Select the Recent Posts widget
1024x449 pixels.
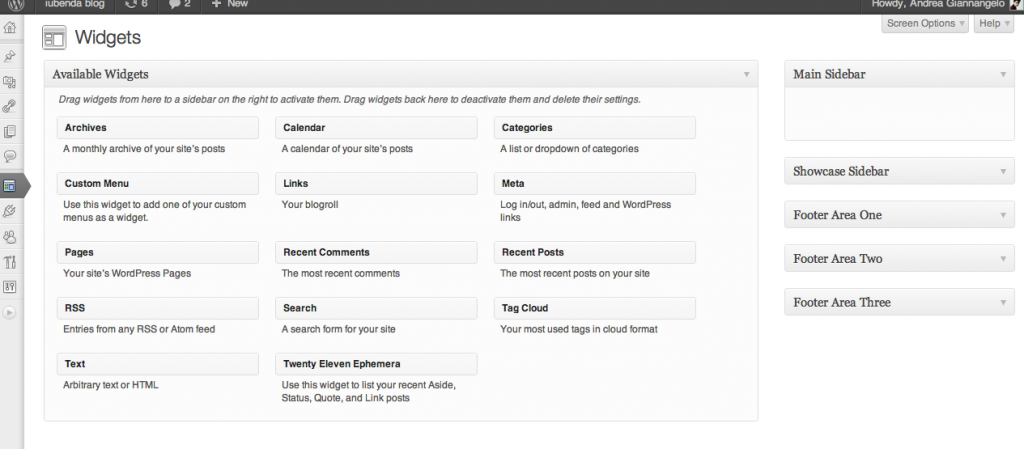point(595,252)
